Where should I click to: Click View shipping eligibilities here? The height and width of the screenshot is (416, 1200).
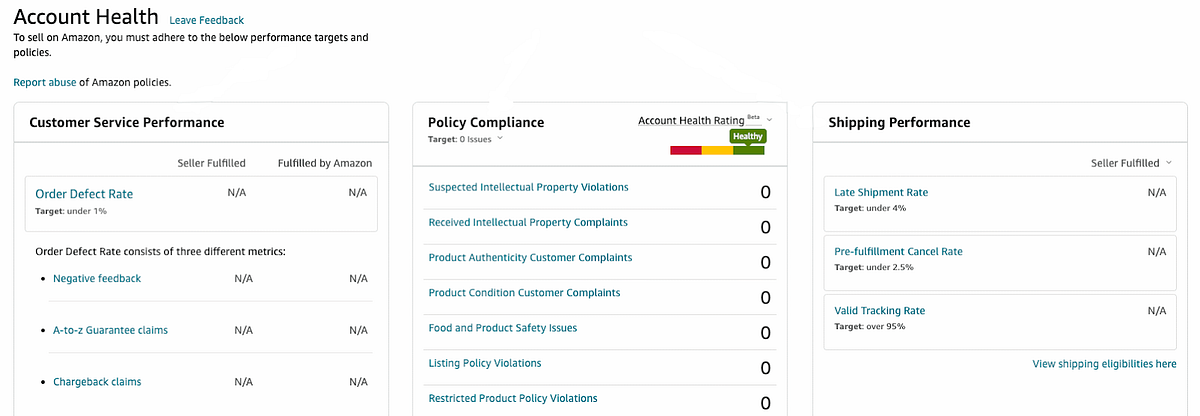pos(1104,365)
